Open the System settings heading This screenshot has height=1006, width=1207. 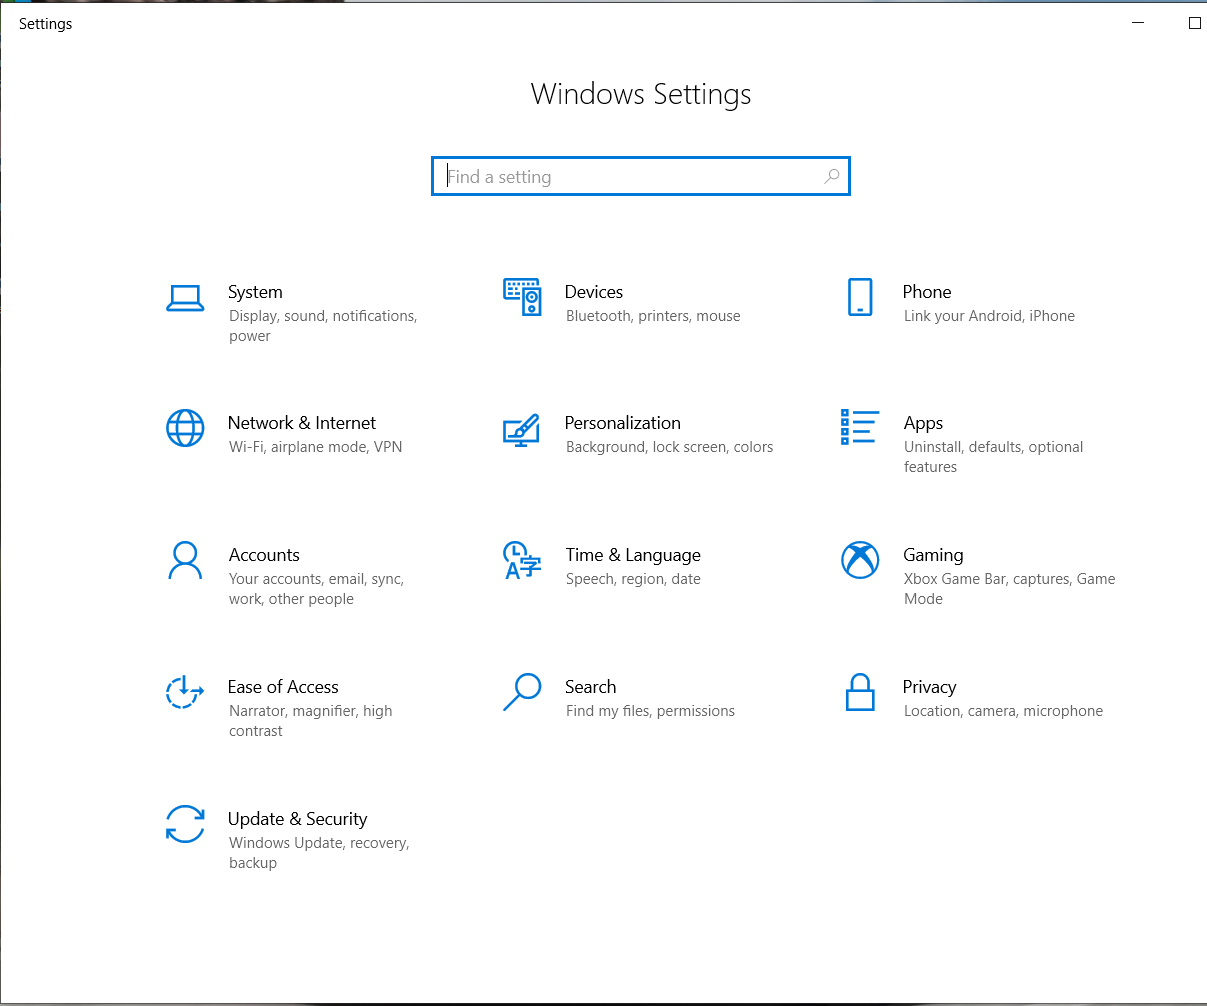click(255, 292)
